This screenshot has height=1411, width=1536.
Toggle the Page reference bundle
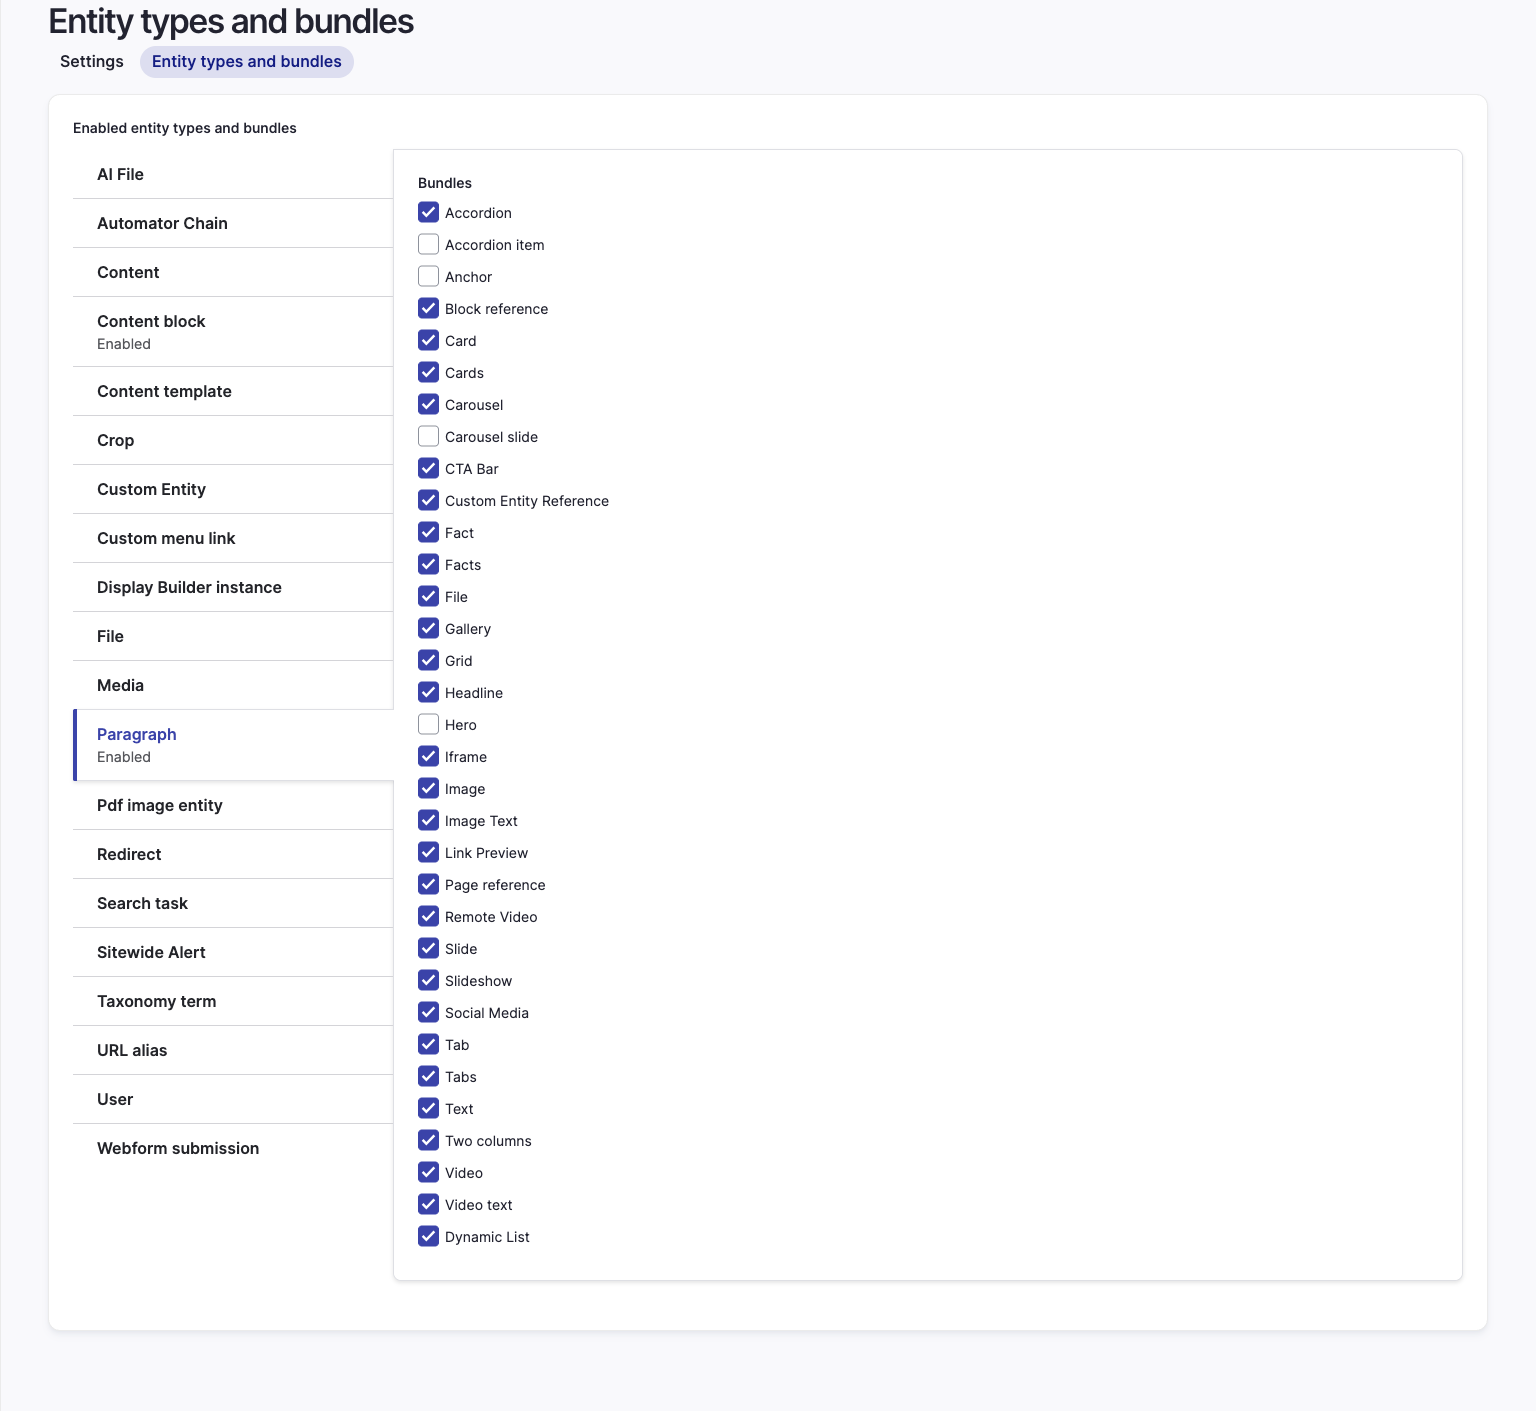pos(428,884)
